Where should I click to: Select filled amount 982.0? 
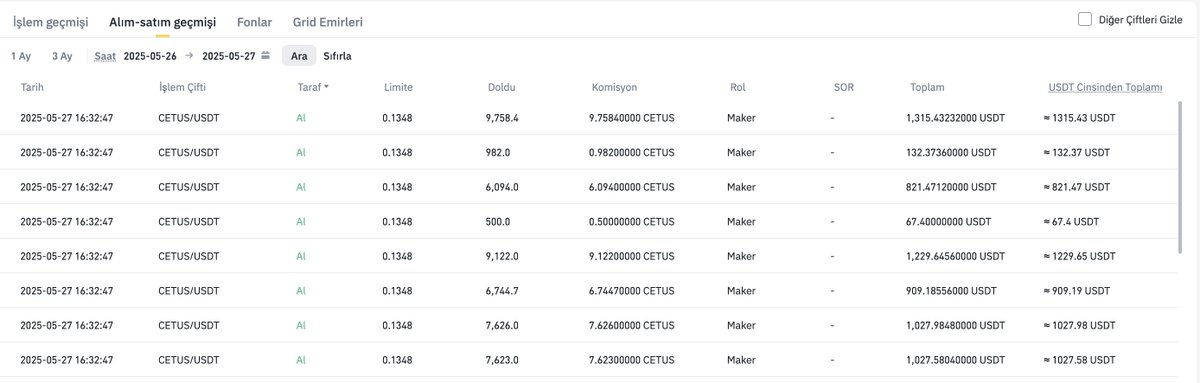pyautogui.click(x=498, y=152)
